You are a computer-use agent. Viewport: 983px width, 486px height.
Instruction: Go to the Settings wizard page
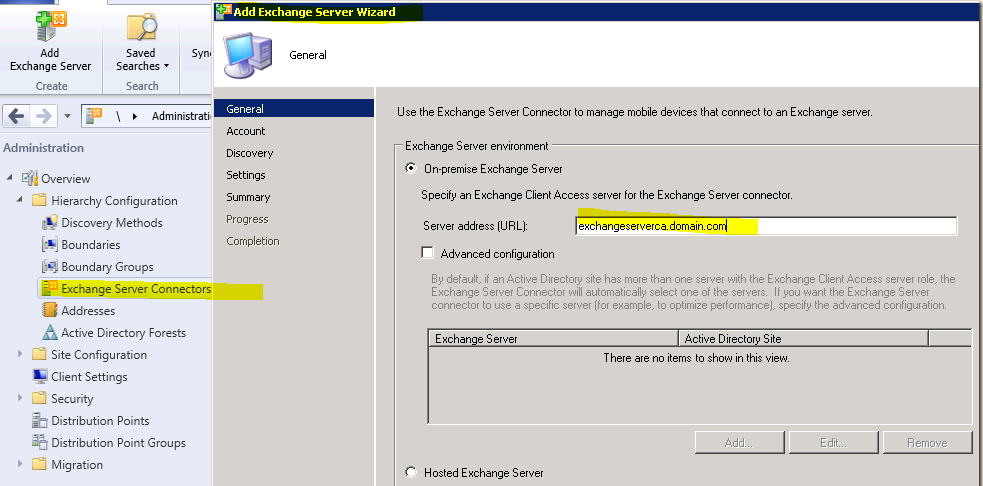246,174
